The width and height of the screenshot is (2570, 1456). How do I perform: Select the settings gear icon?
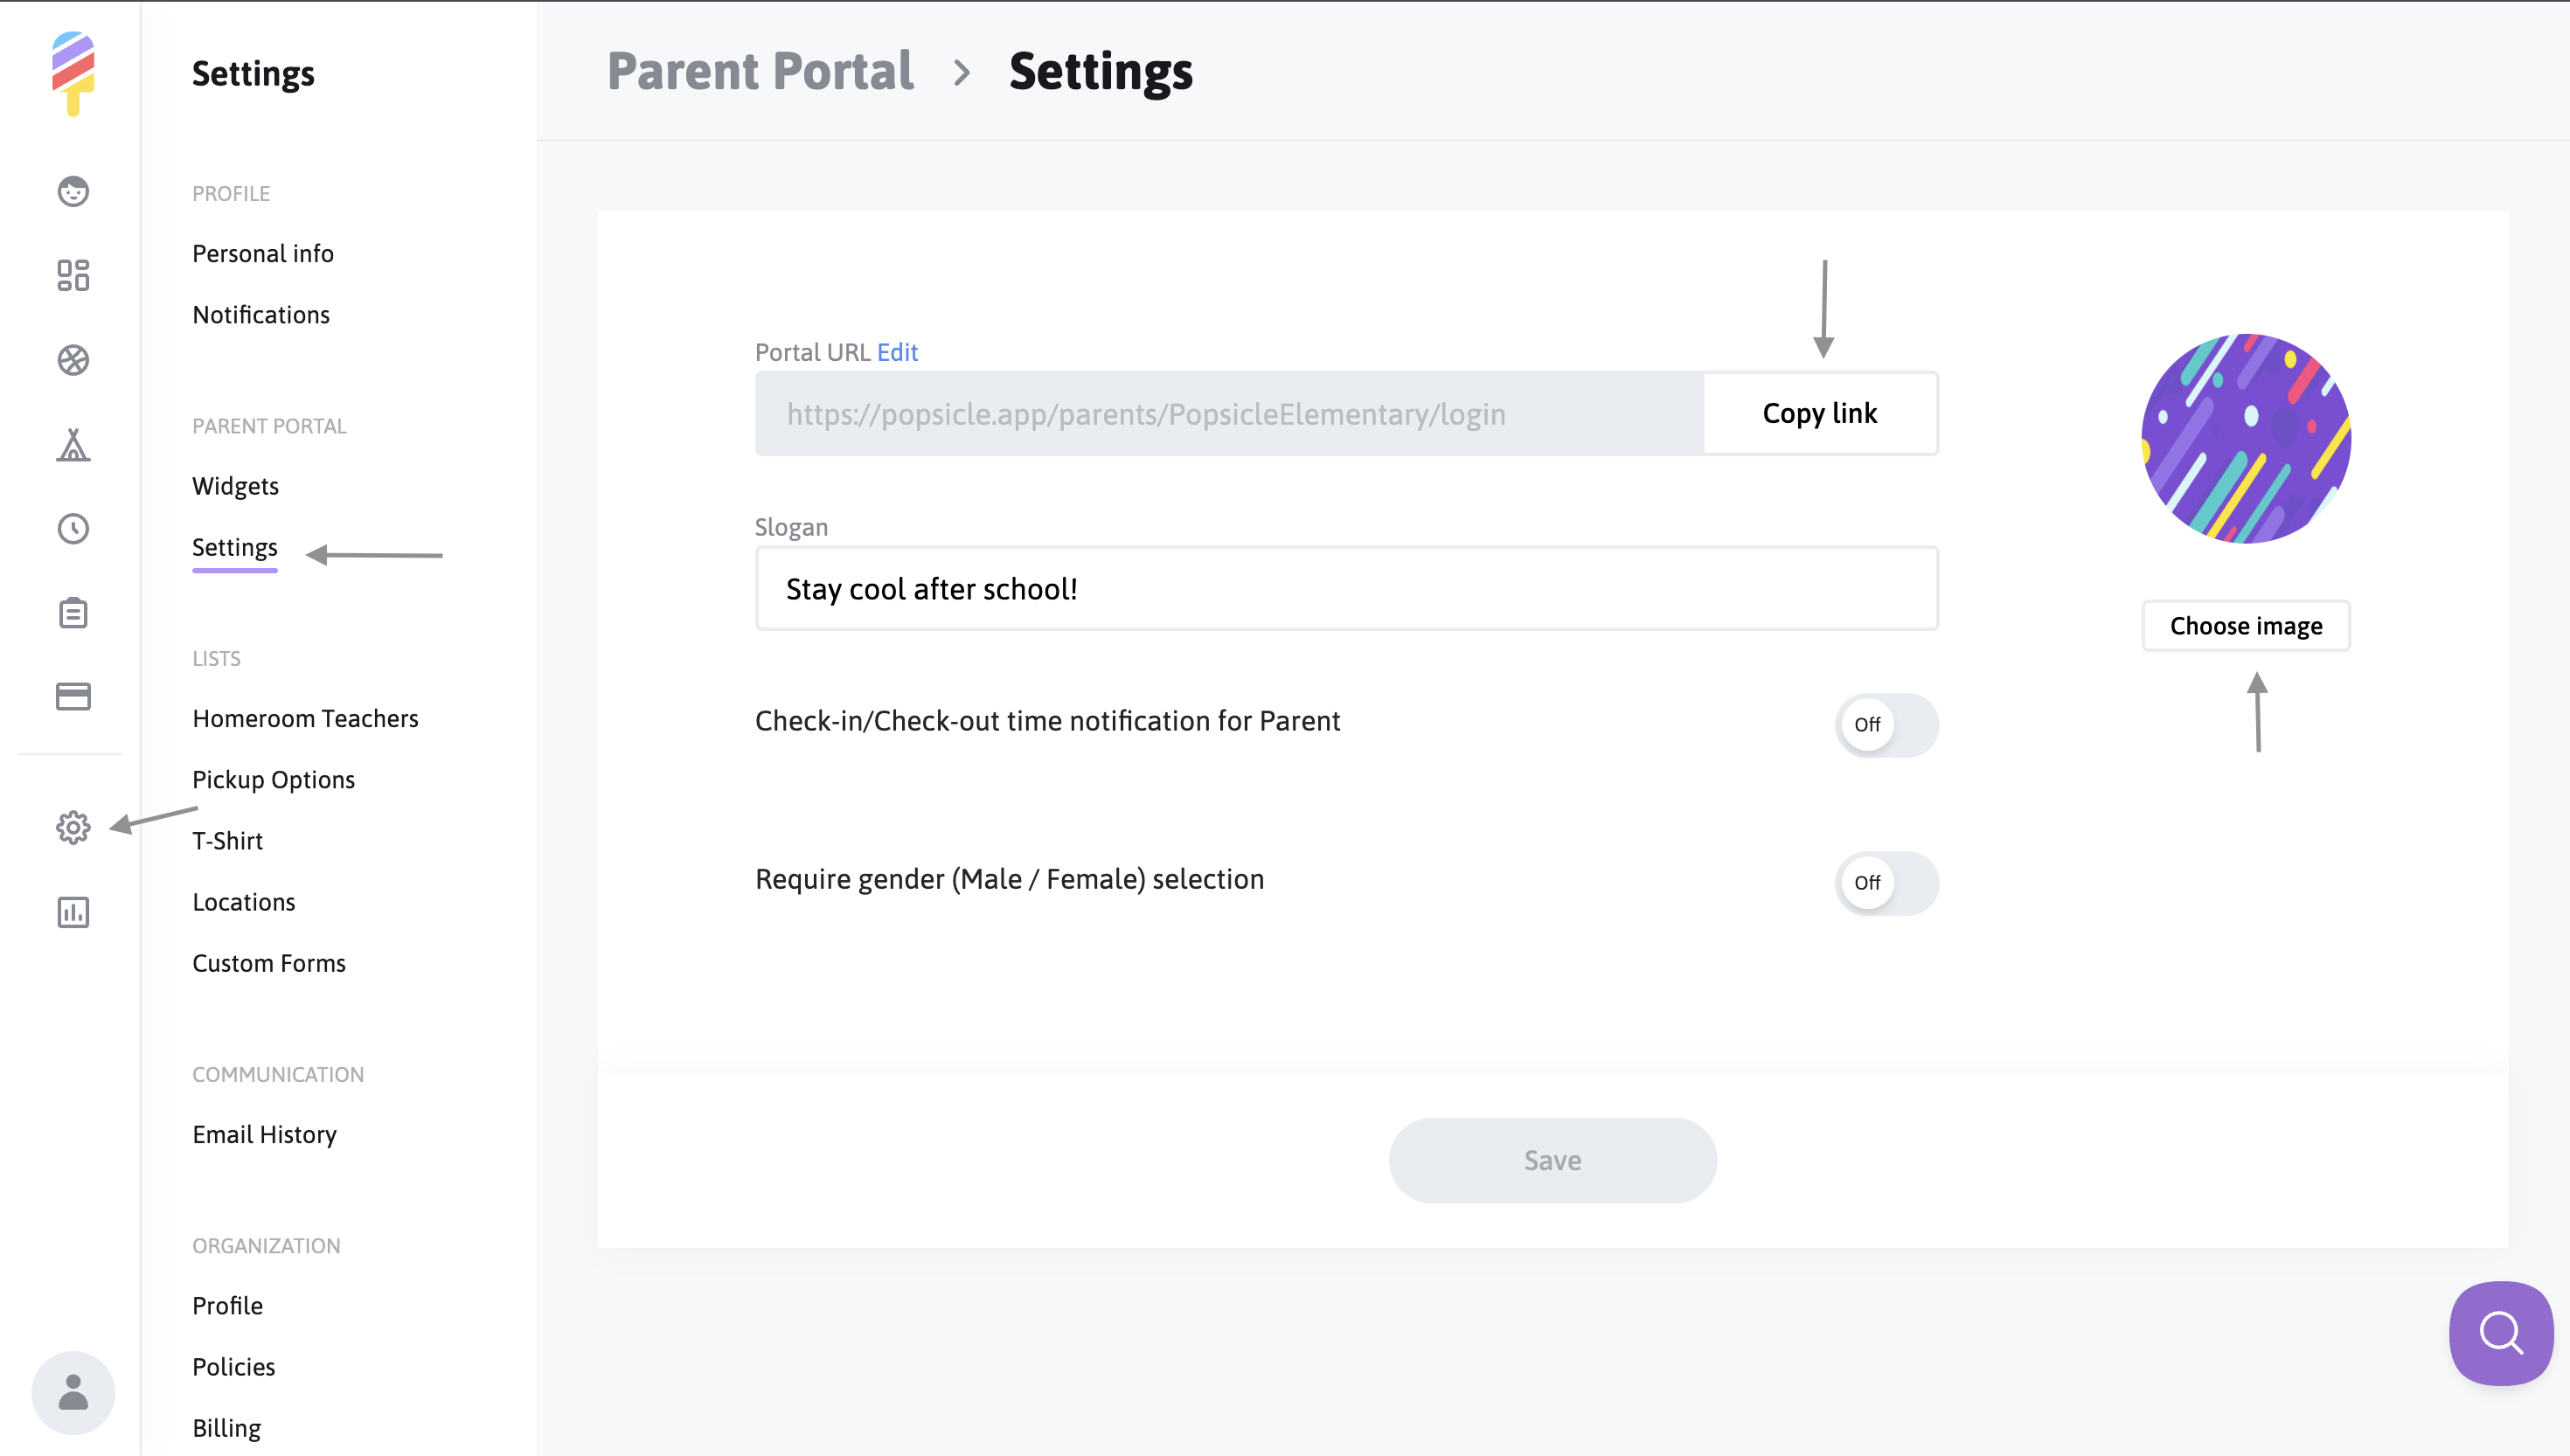73,828
